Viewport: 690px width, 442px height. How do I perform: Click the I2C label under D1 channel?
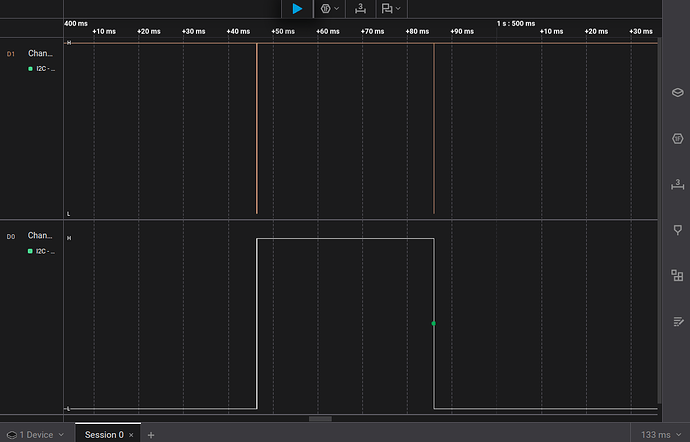coord(46,69)
